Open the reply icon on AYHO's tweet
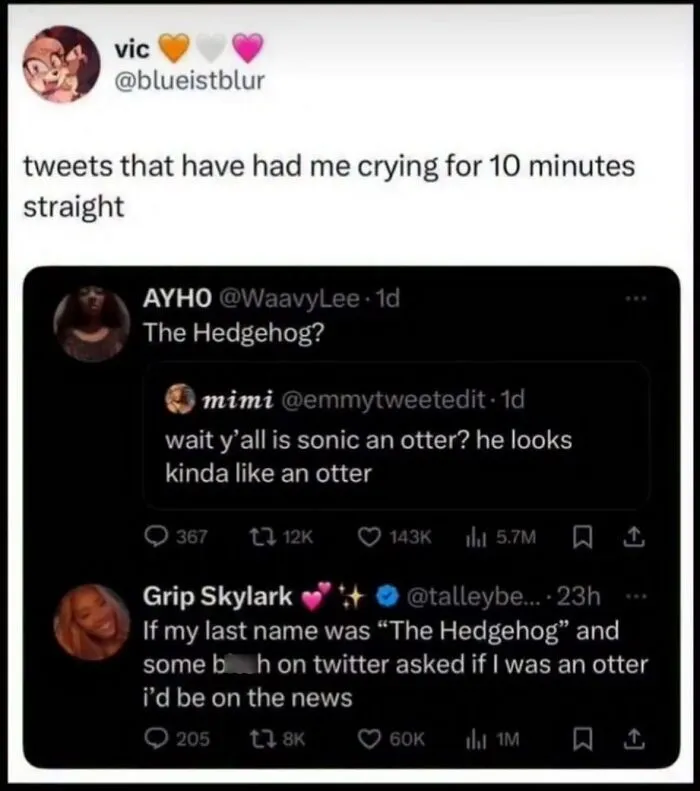Image resolution: width=700 pixels, height=791 pixels. 156,537
